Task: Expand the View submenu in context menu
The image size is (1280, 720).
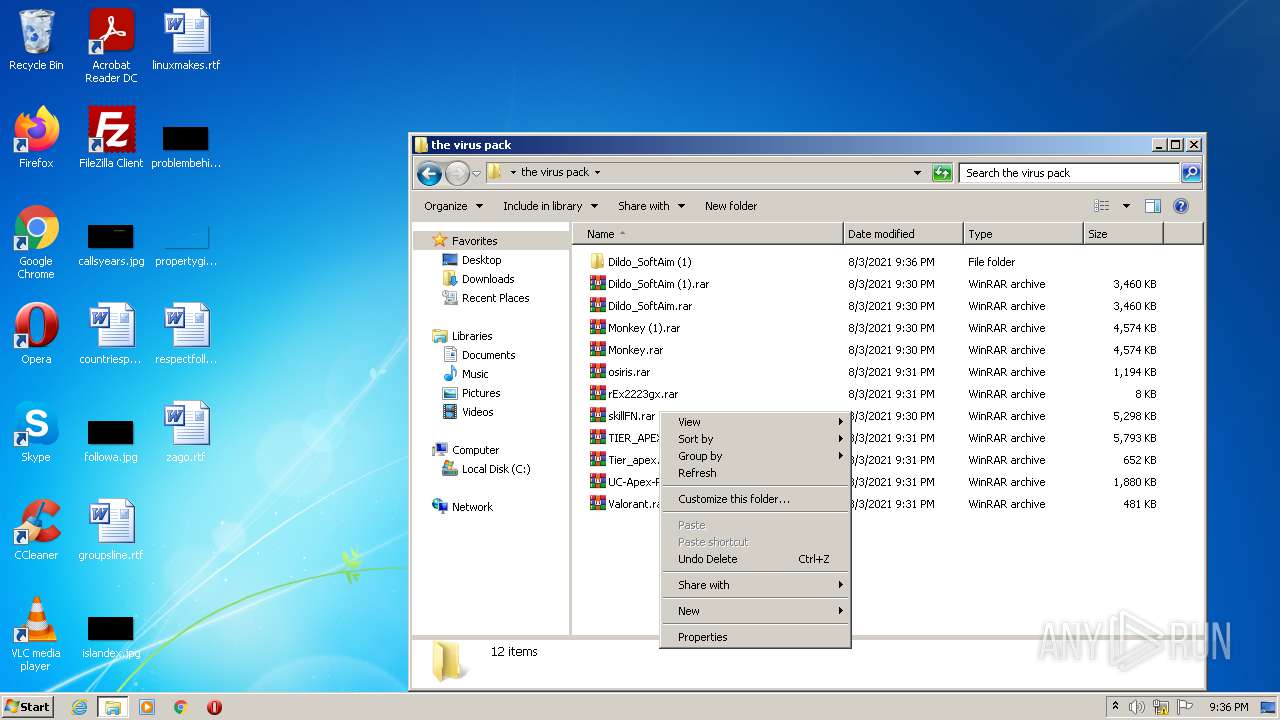Action: pyautogui.click(x=755, y=422)
